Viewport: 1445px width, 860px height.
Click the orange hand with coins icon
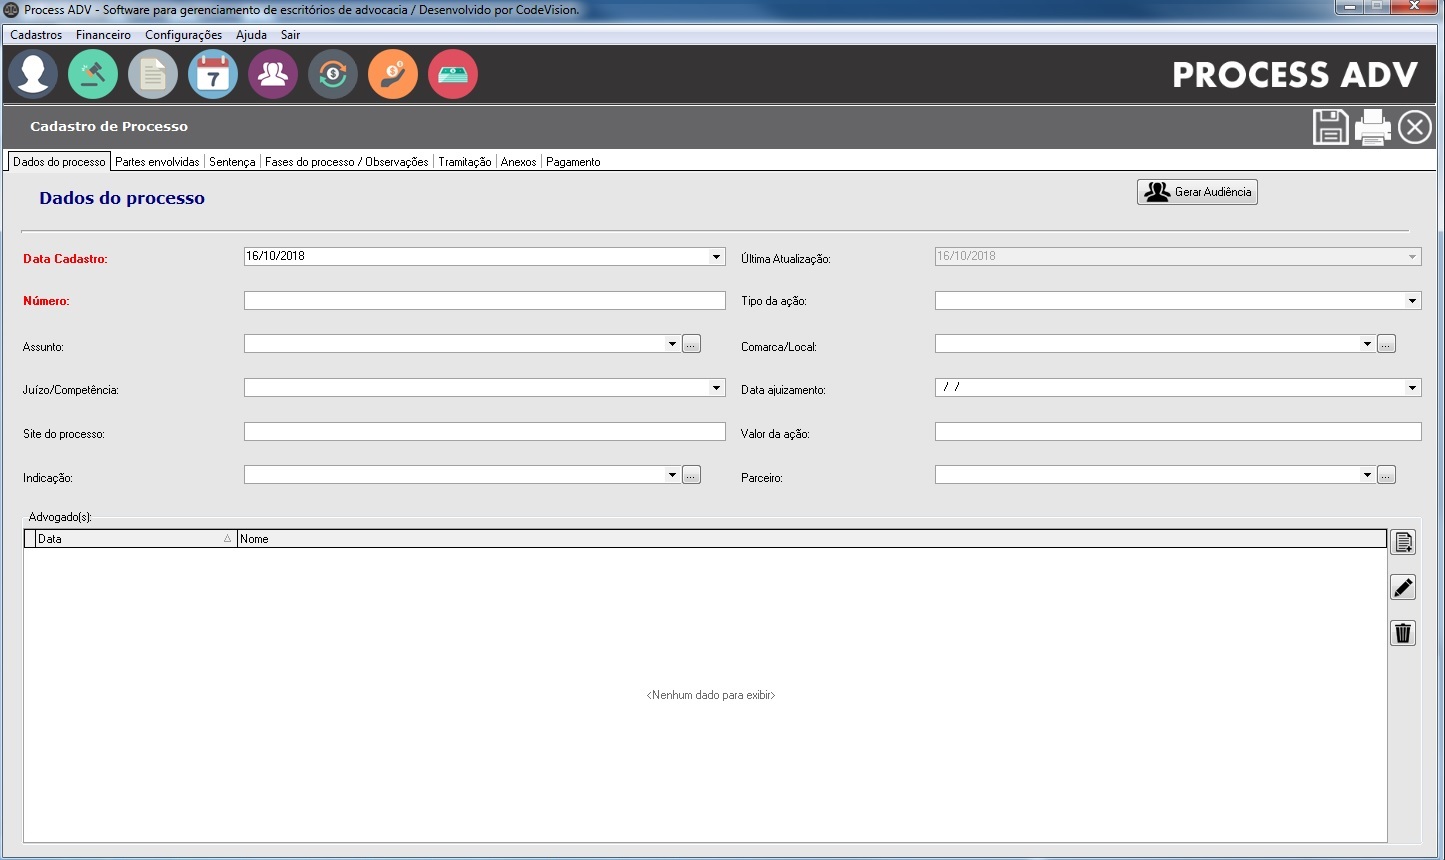[393, 75]
